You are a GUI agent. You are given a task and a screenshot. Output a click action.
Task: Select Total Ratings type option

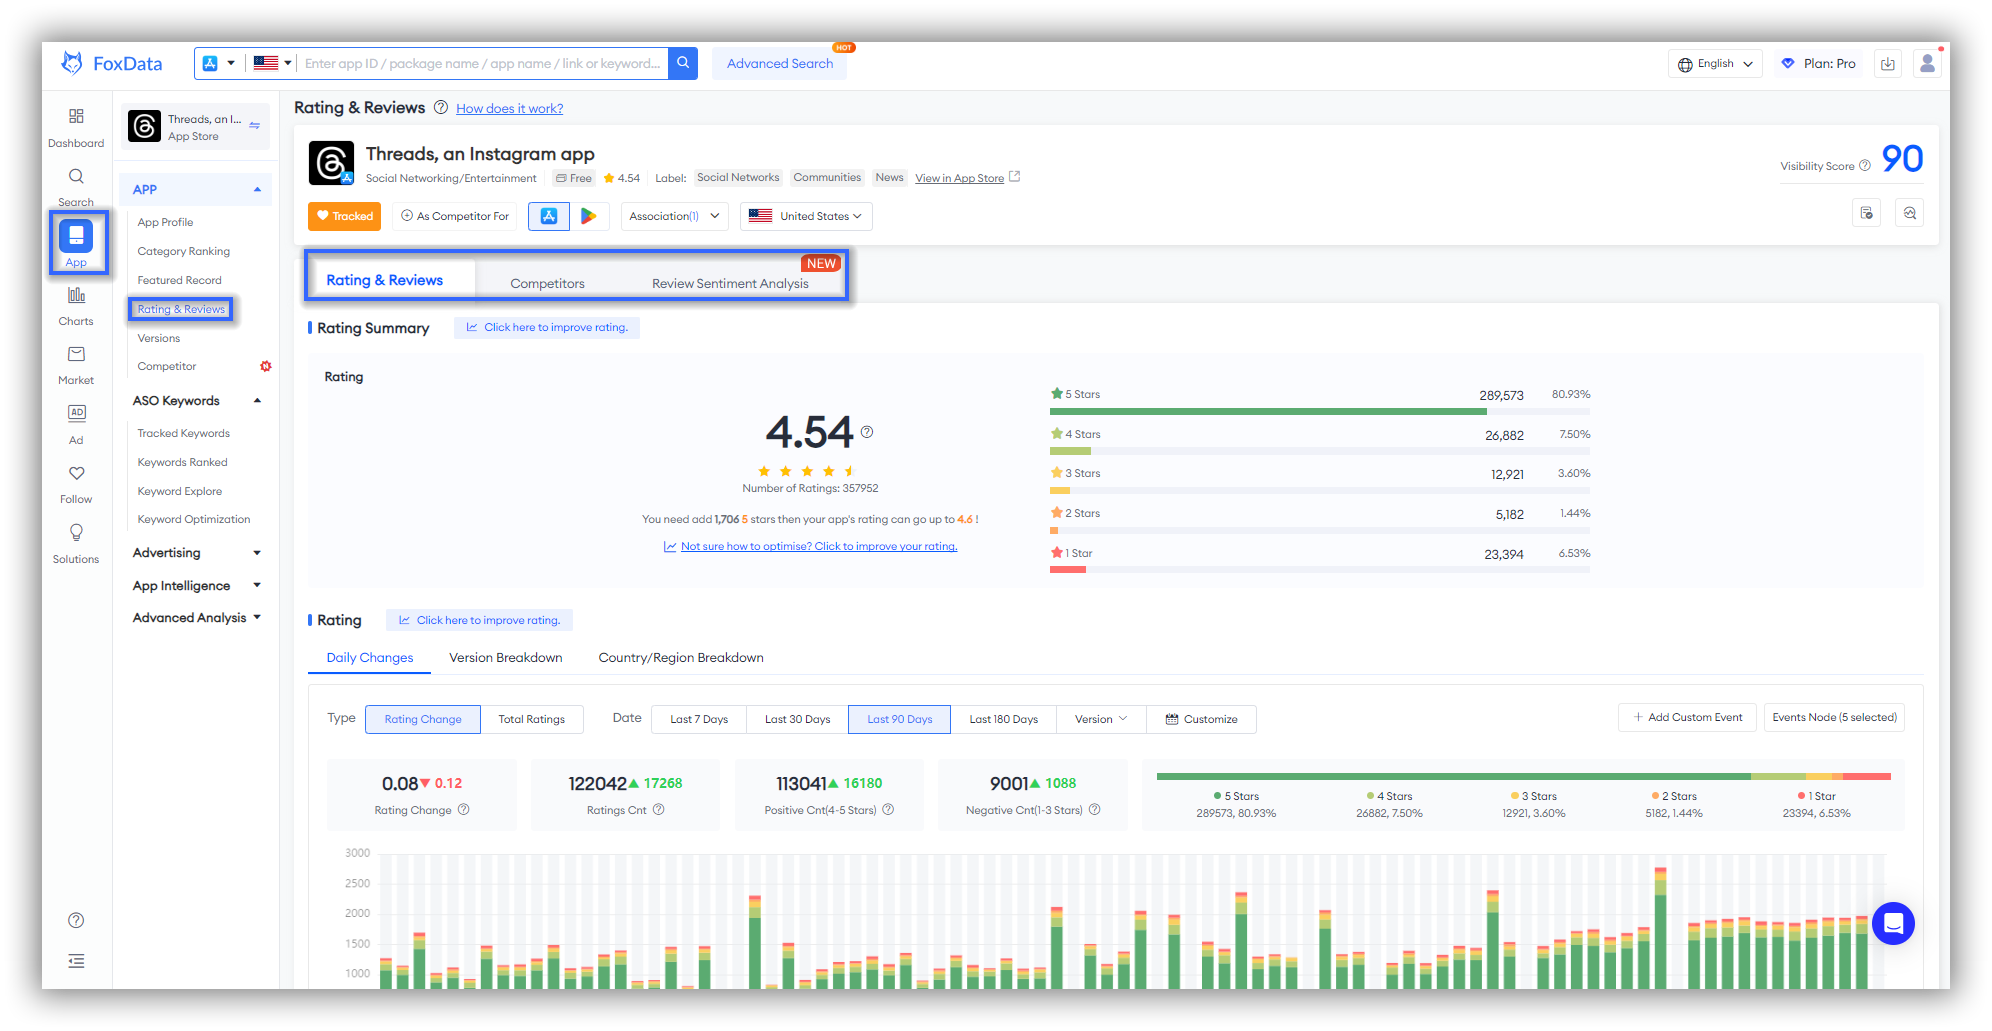[x=532, y=719]
